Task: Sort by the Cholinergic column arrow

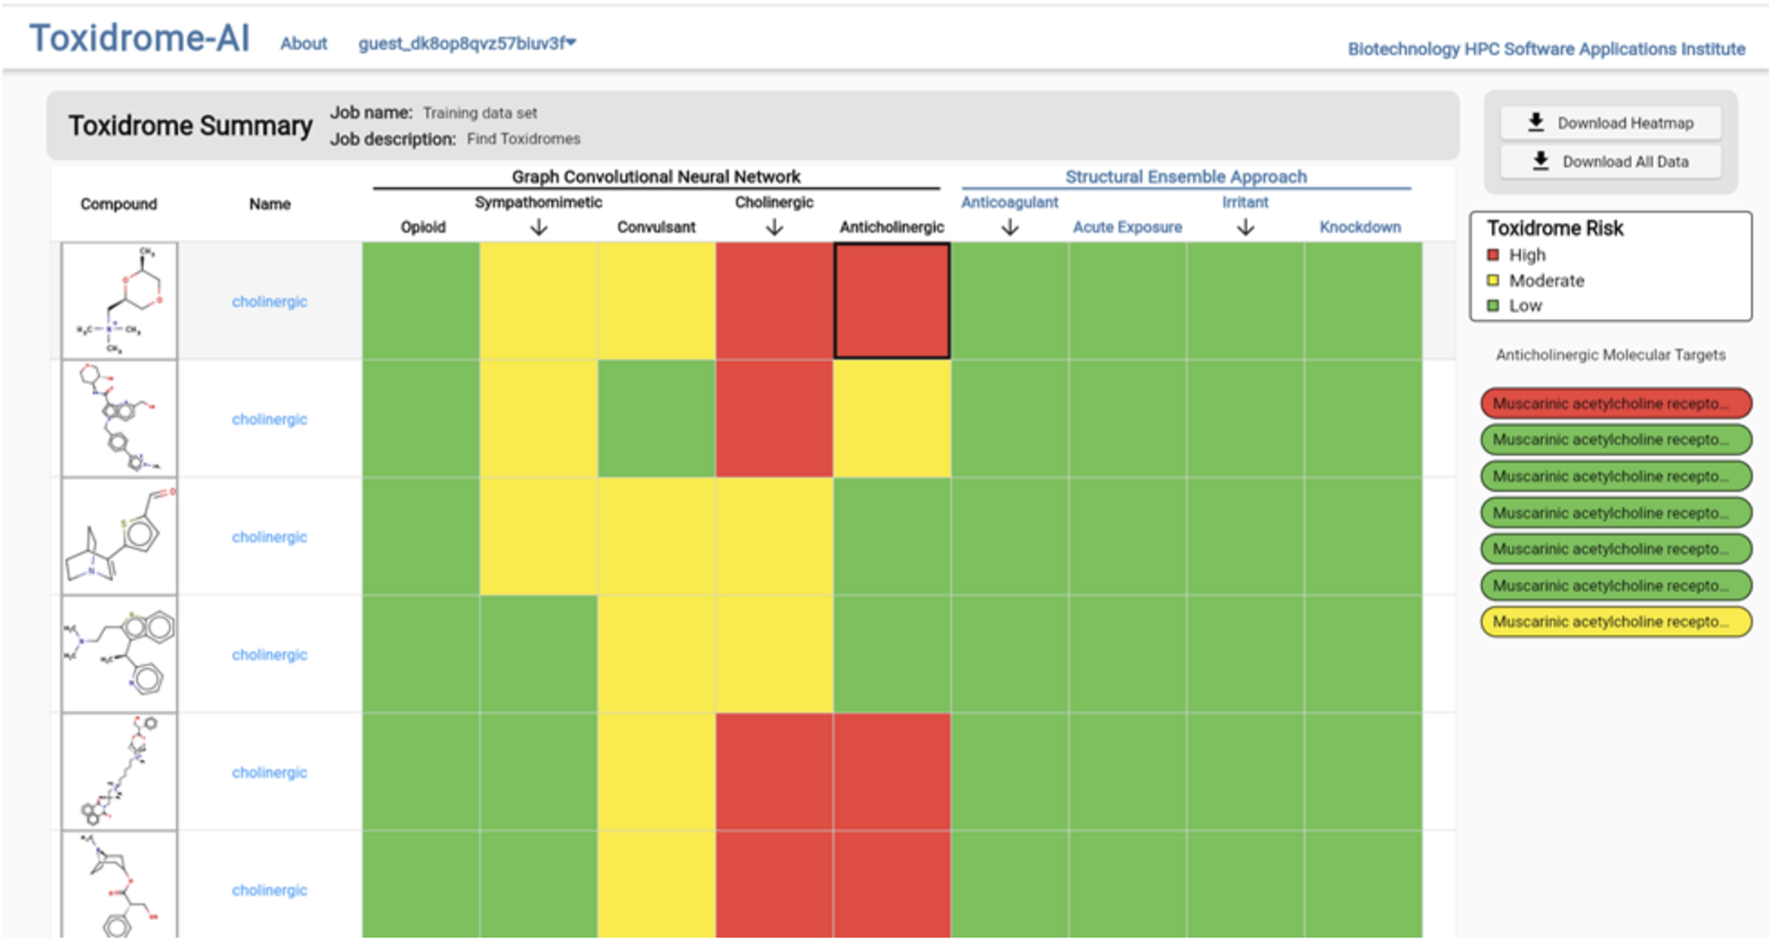Action: [774, 228]
